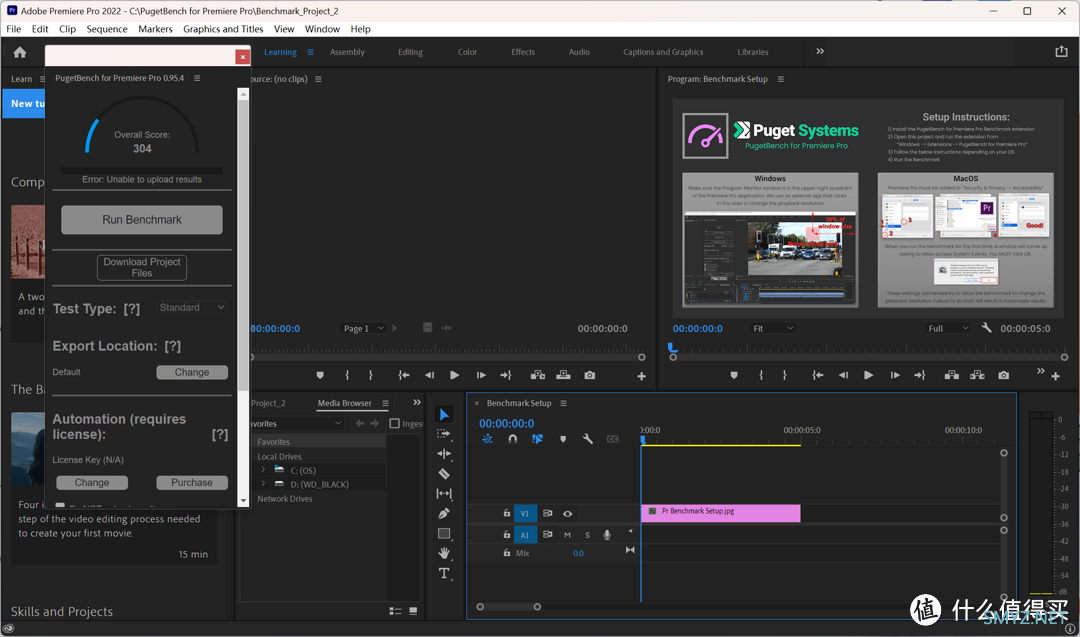Image resolution: width=1080 pixels, height=637 pixels.
Task: Show overflow workspaces chevron
Action: (820, 52)
